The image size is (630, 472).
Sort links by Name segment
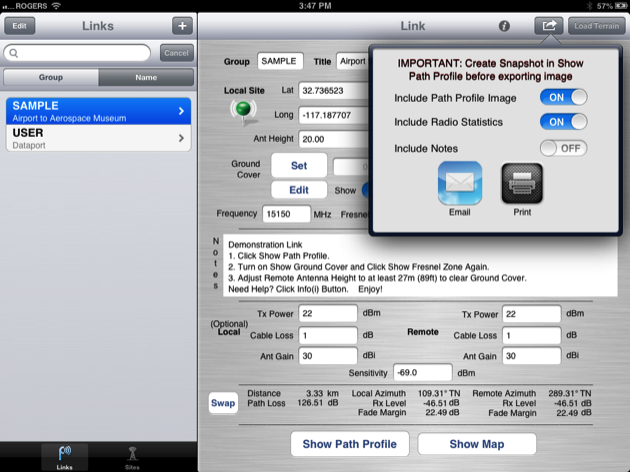point(145,77)
